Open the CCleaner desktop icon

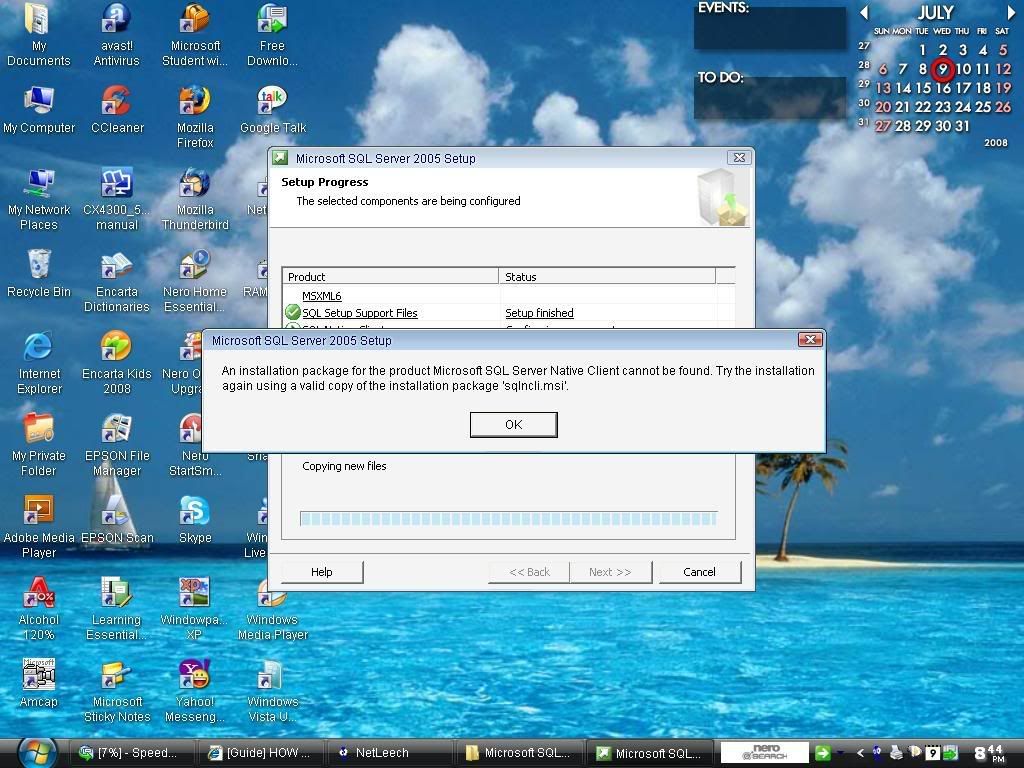coord(116,102)
